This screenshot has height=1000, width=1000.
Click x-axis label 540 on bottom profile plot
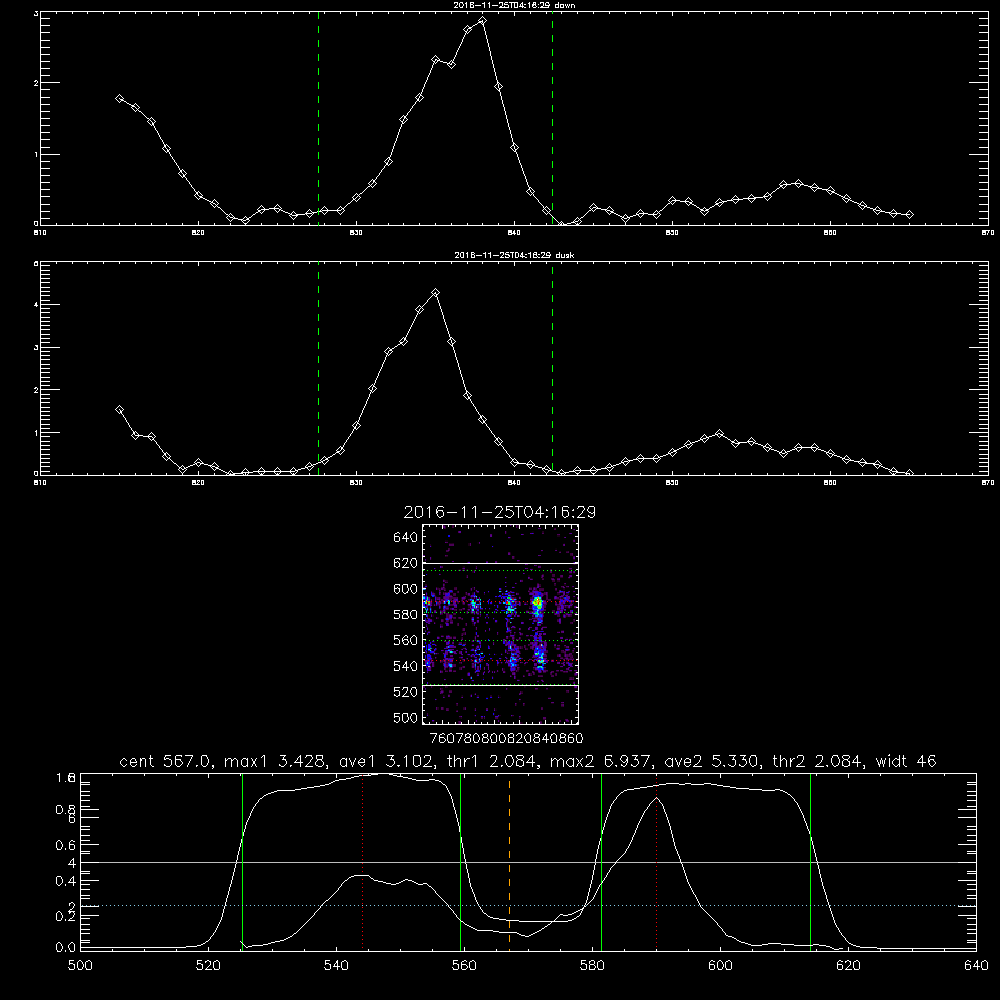point(336,965)
